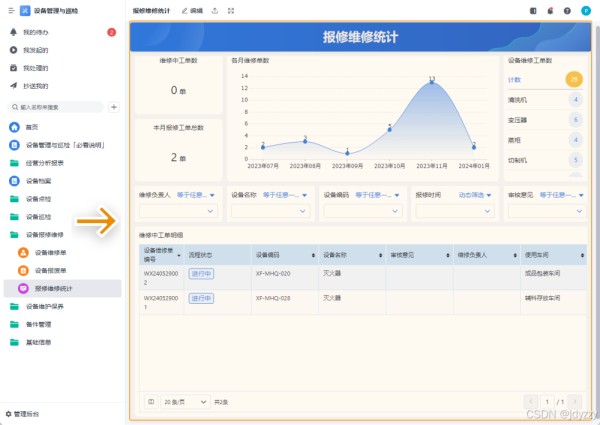Open the notification bell at top right
This screenshot has height=425, width=600.
coord(550,11)
